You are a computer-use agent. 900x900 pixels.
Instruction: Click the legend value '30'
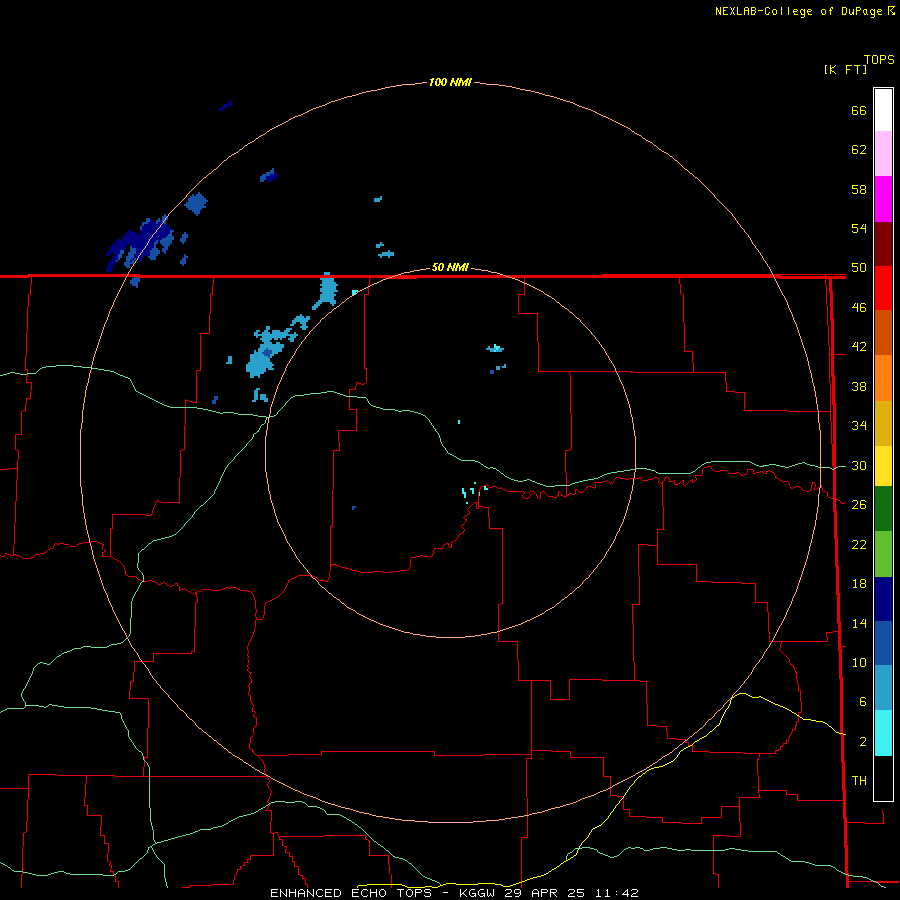859,465
